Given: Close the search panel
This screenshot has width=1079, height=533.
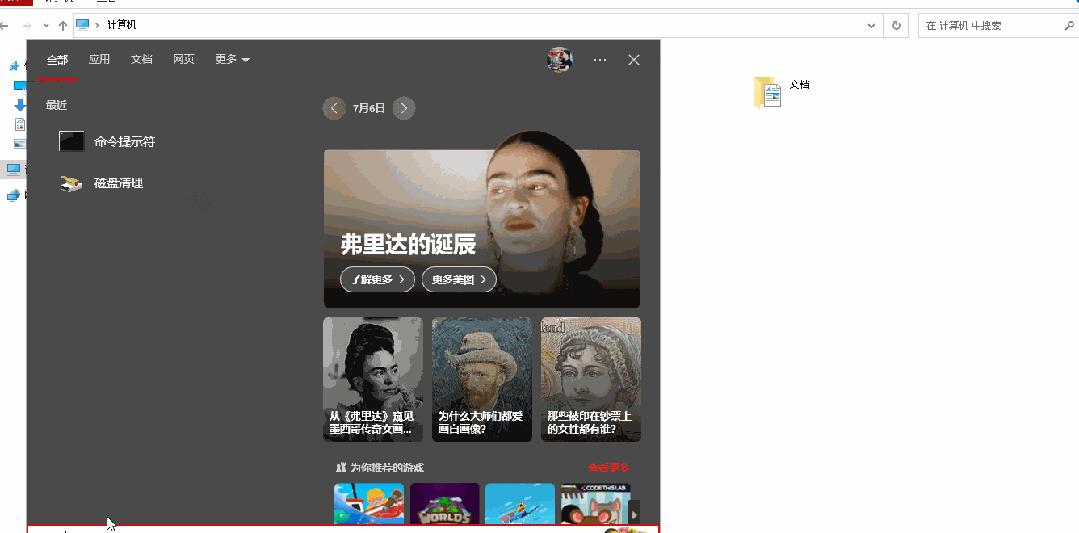Looking at the screenshot, I should coord(634,61).
